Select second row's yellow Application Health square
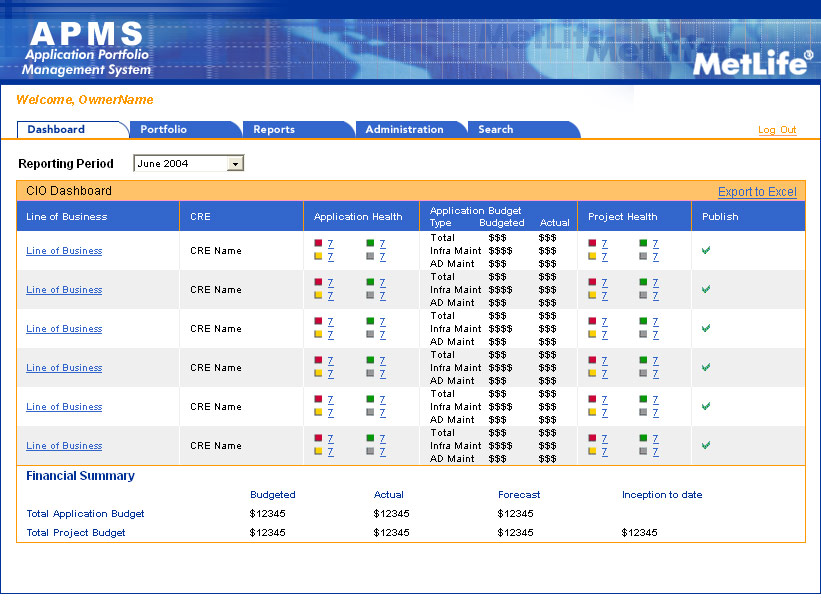This screenshot has height=601, width=821. coord(318,295)
